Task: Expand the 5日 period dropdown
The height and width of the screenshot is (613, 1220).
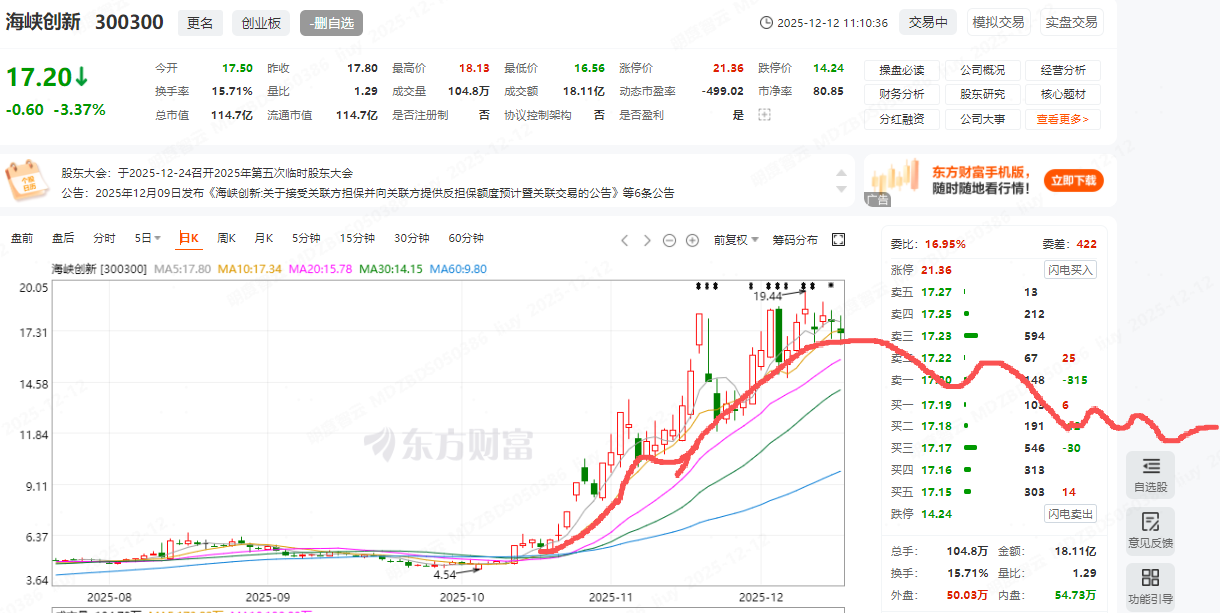Action: pos(148,238)
